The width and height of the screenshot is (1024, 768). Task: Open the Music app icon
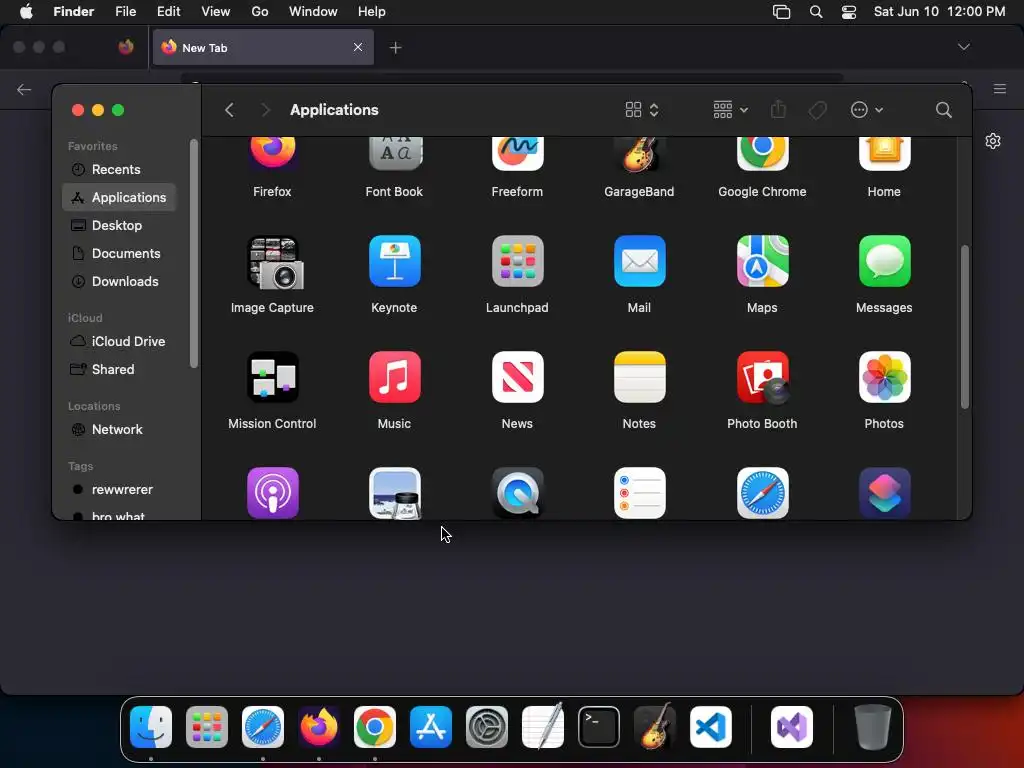click(x=394, y=377)
